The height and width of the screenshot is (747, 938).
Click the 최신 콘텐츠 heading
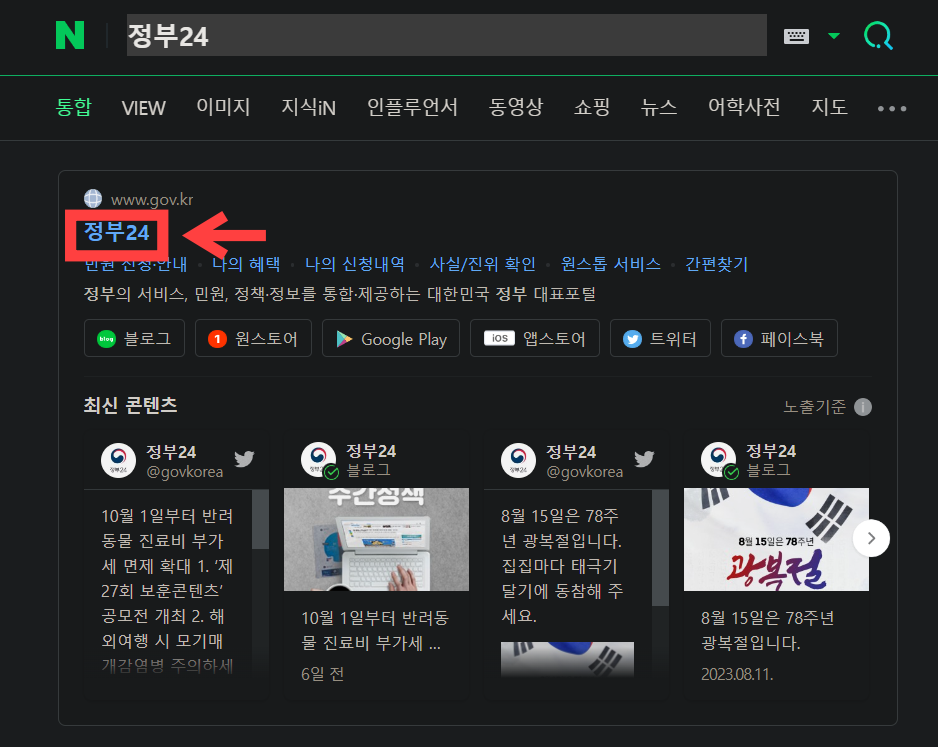tap(130, 405)
